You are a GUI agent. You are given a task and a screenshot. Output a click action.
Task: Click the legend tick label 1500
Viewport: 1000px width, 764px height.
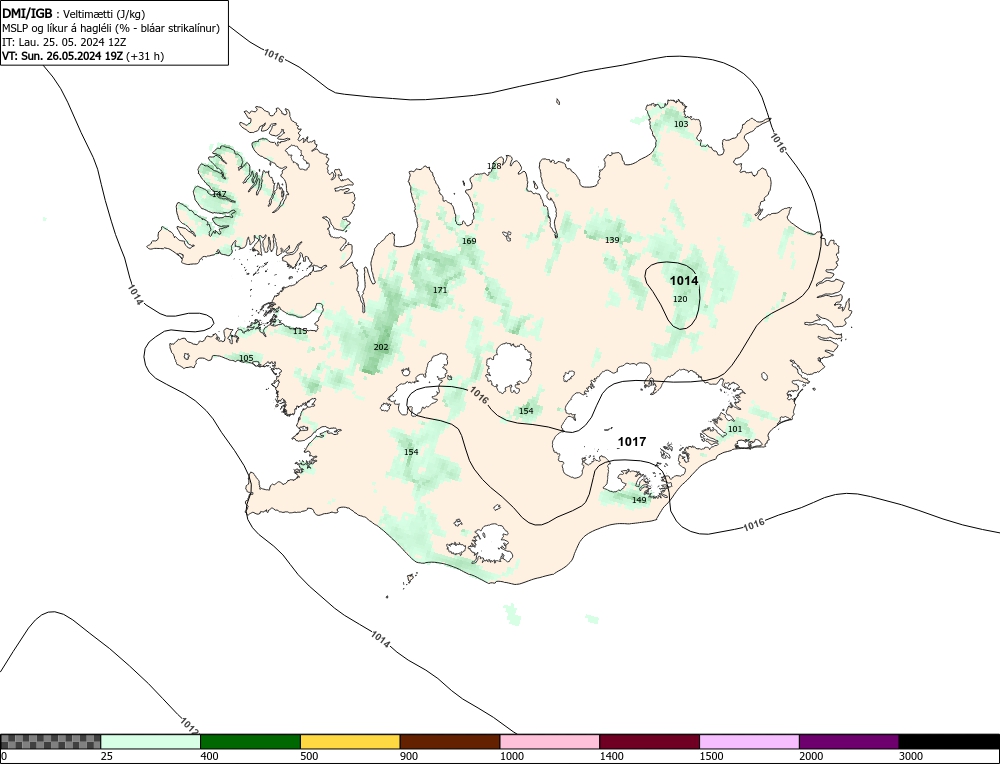click(x=712, y=756)
